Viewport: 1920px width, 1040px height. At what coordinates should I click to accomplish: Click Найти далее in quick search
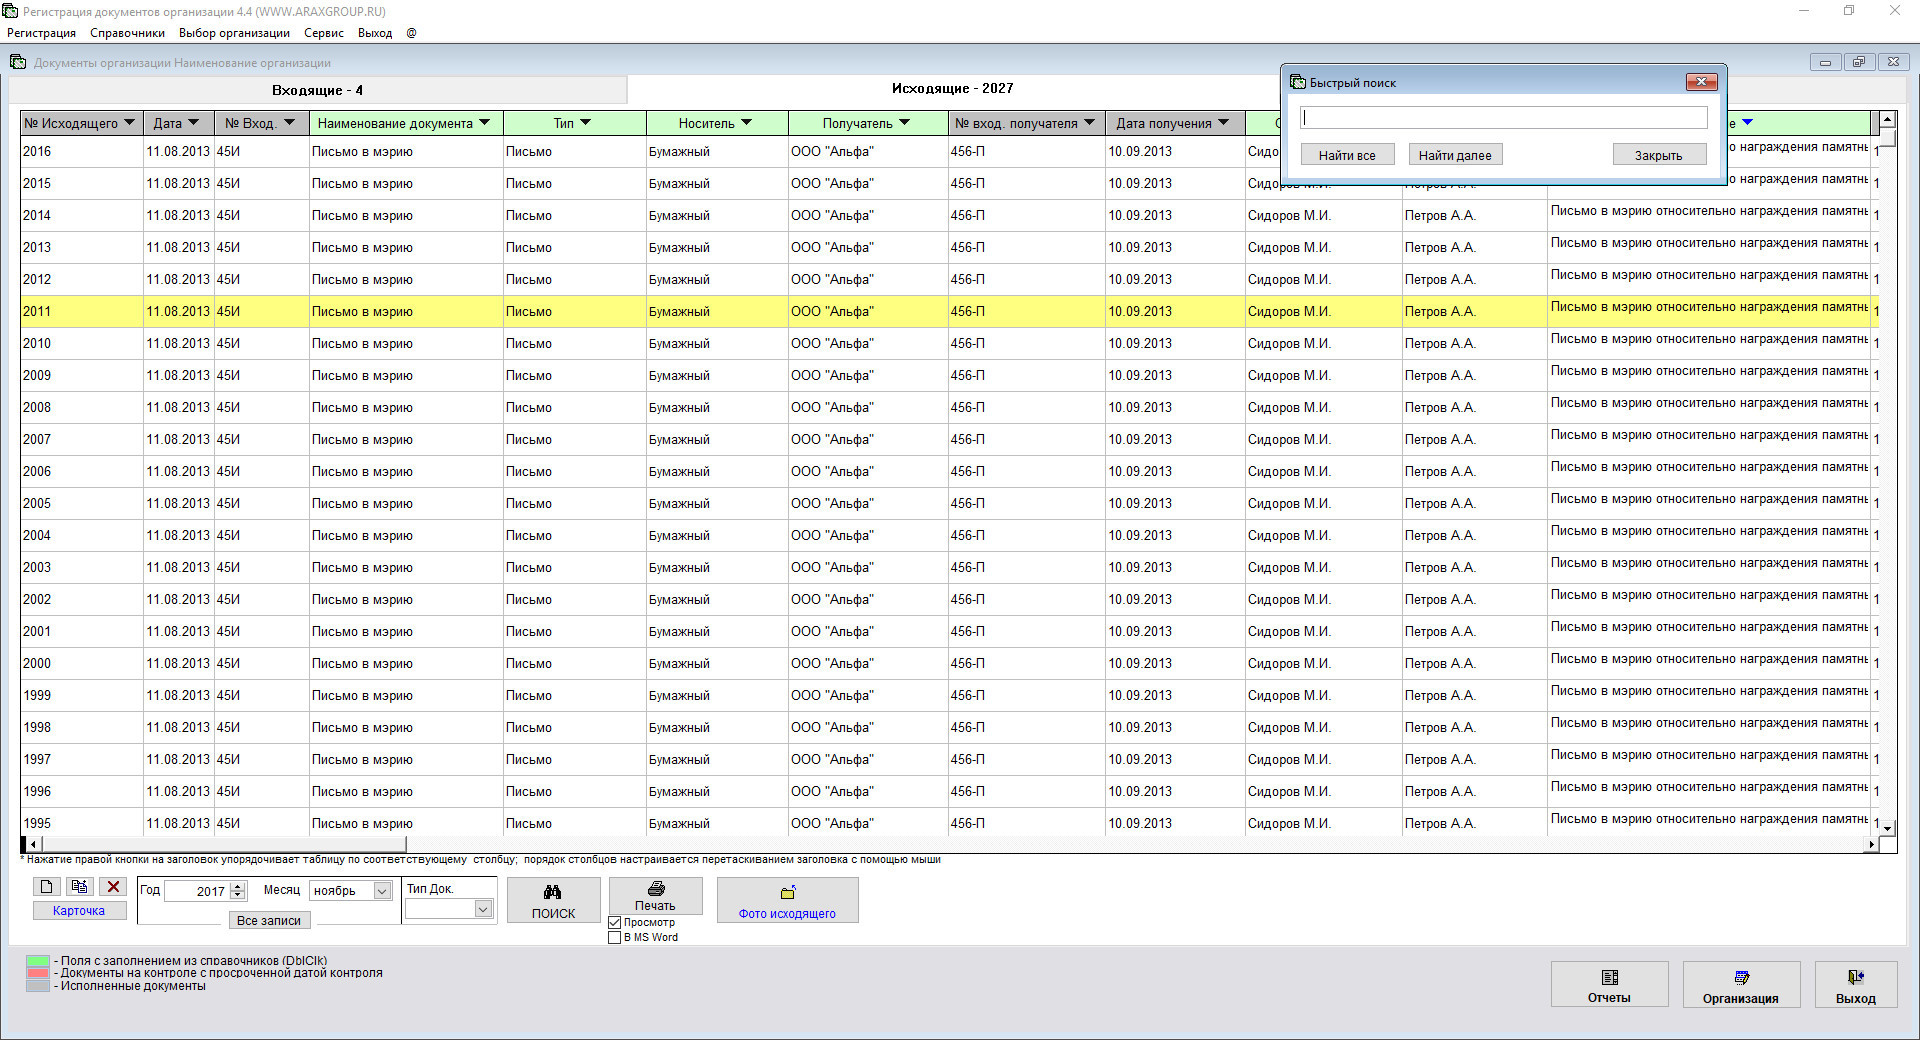coord(1455,155)
